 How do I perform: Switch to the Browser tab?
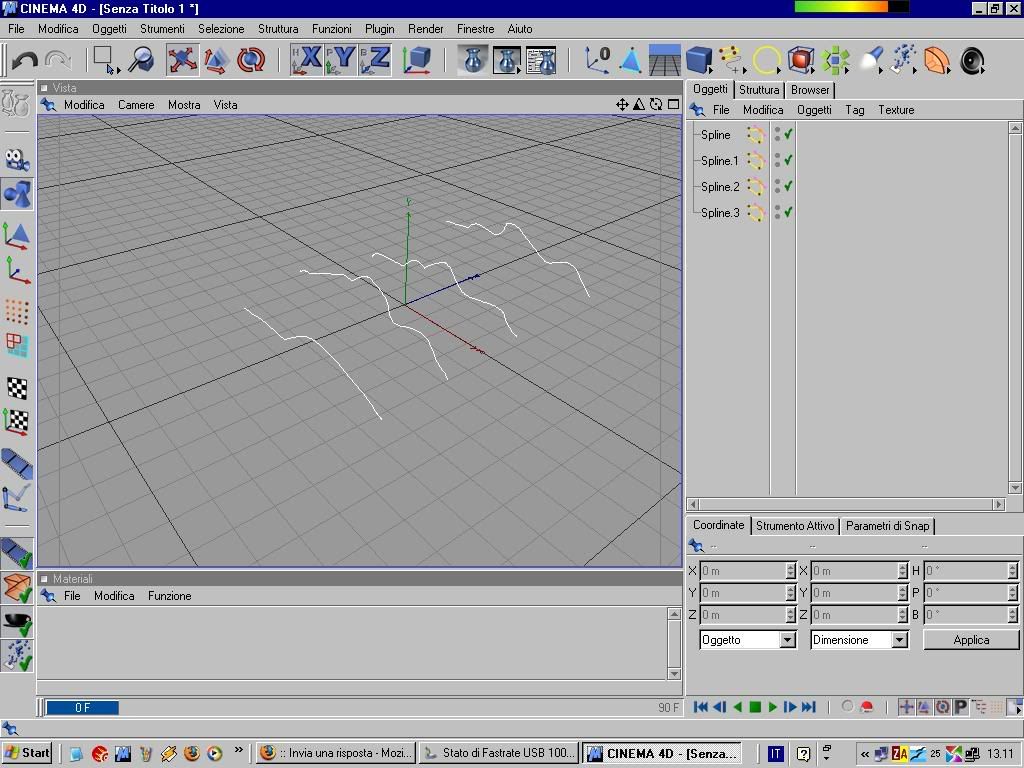810,90
